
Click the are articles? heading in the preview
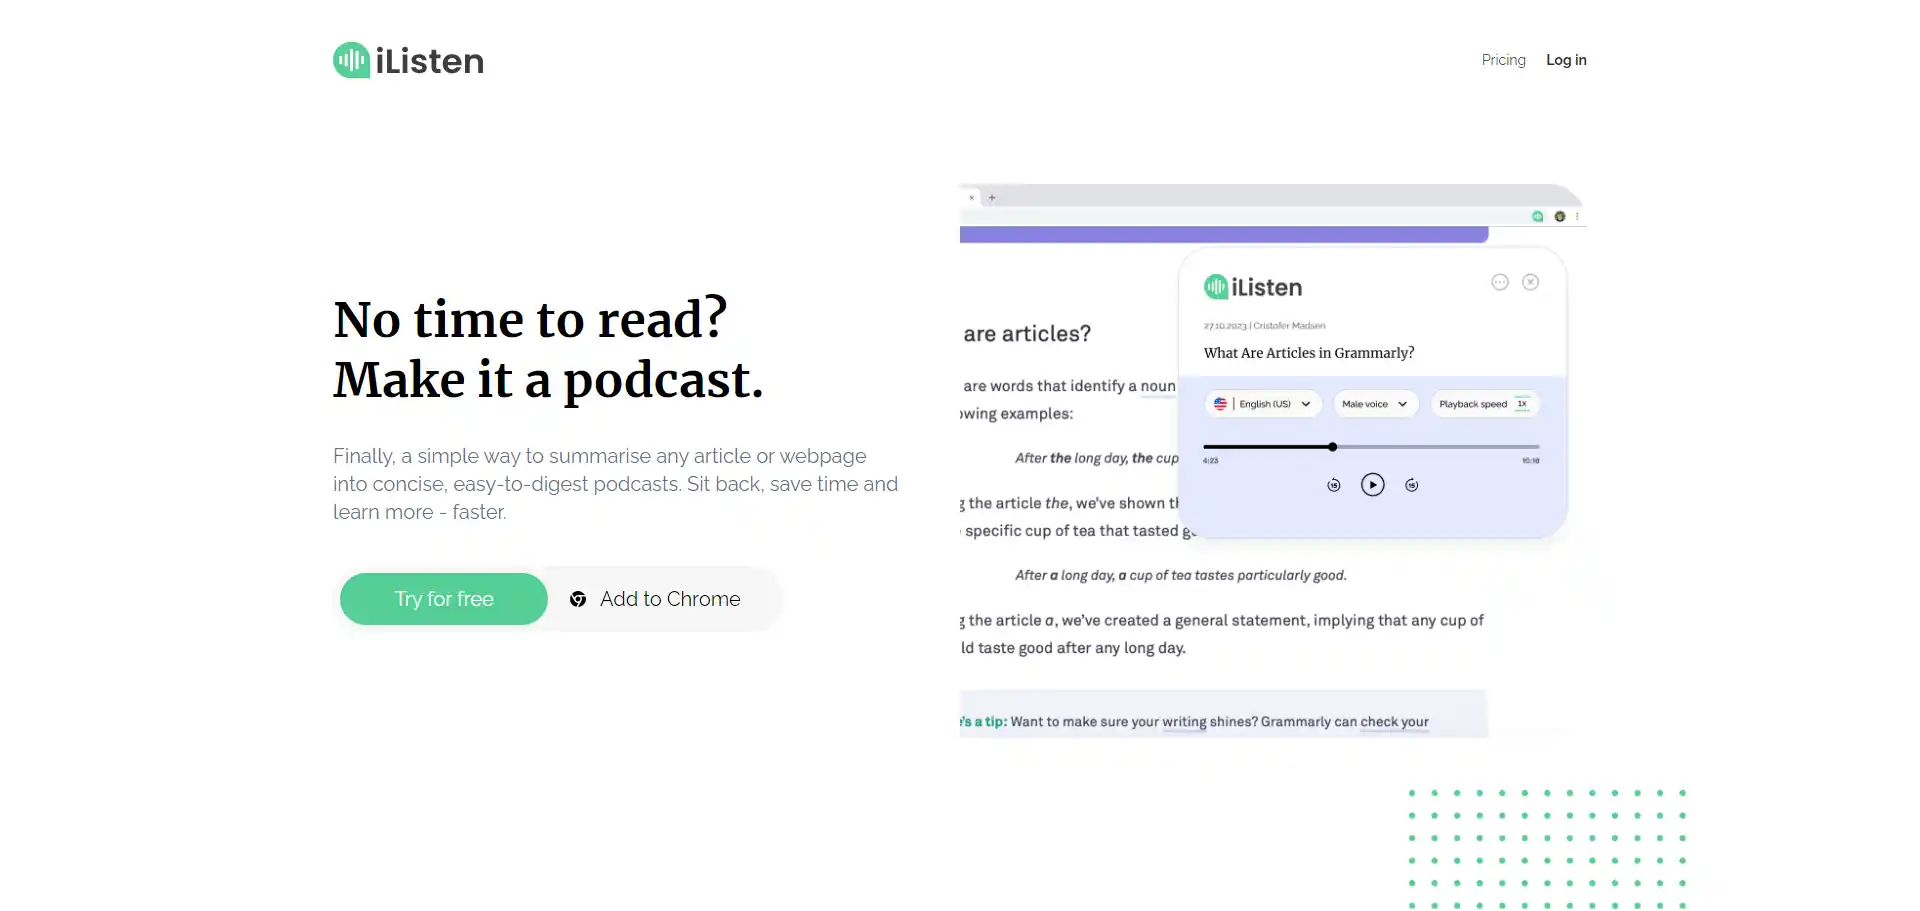(1027, 334)
